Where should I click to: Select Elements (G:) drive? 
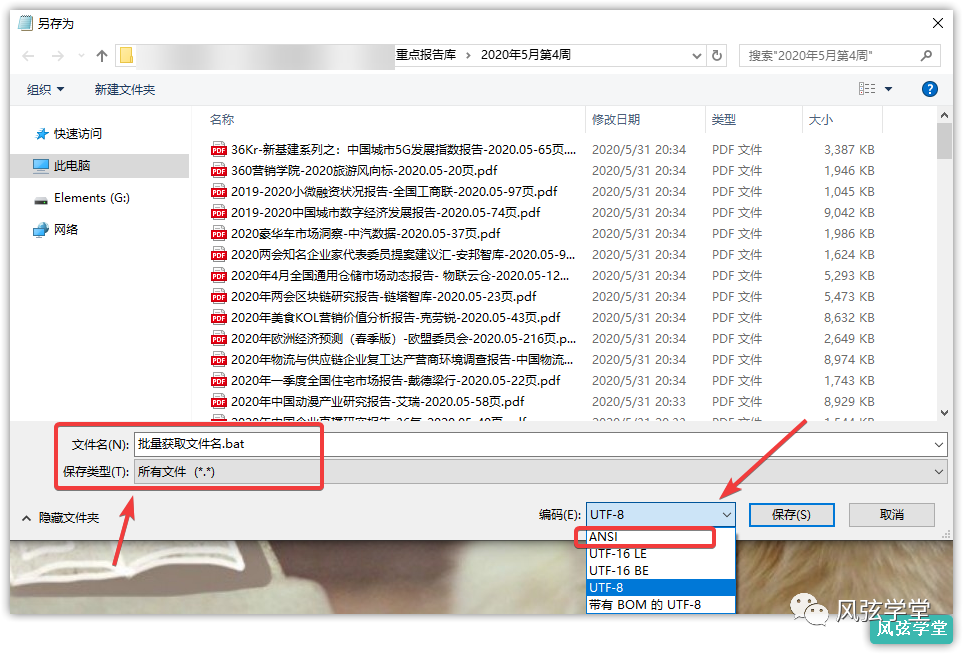(92, 198)
